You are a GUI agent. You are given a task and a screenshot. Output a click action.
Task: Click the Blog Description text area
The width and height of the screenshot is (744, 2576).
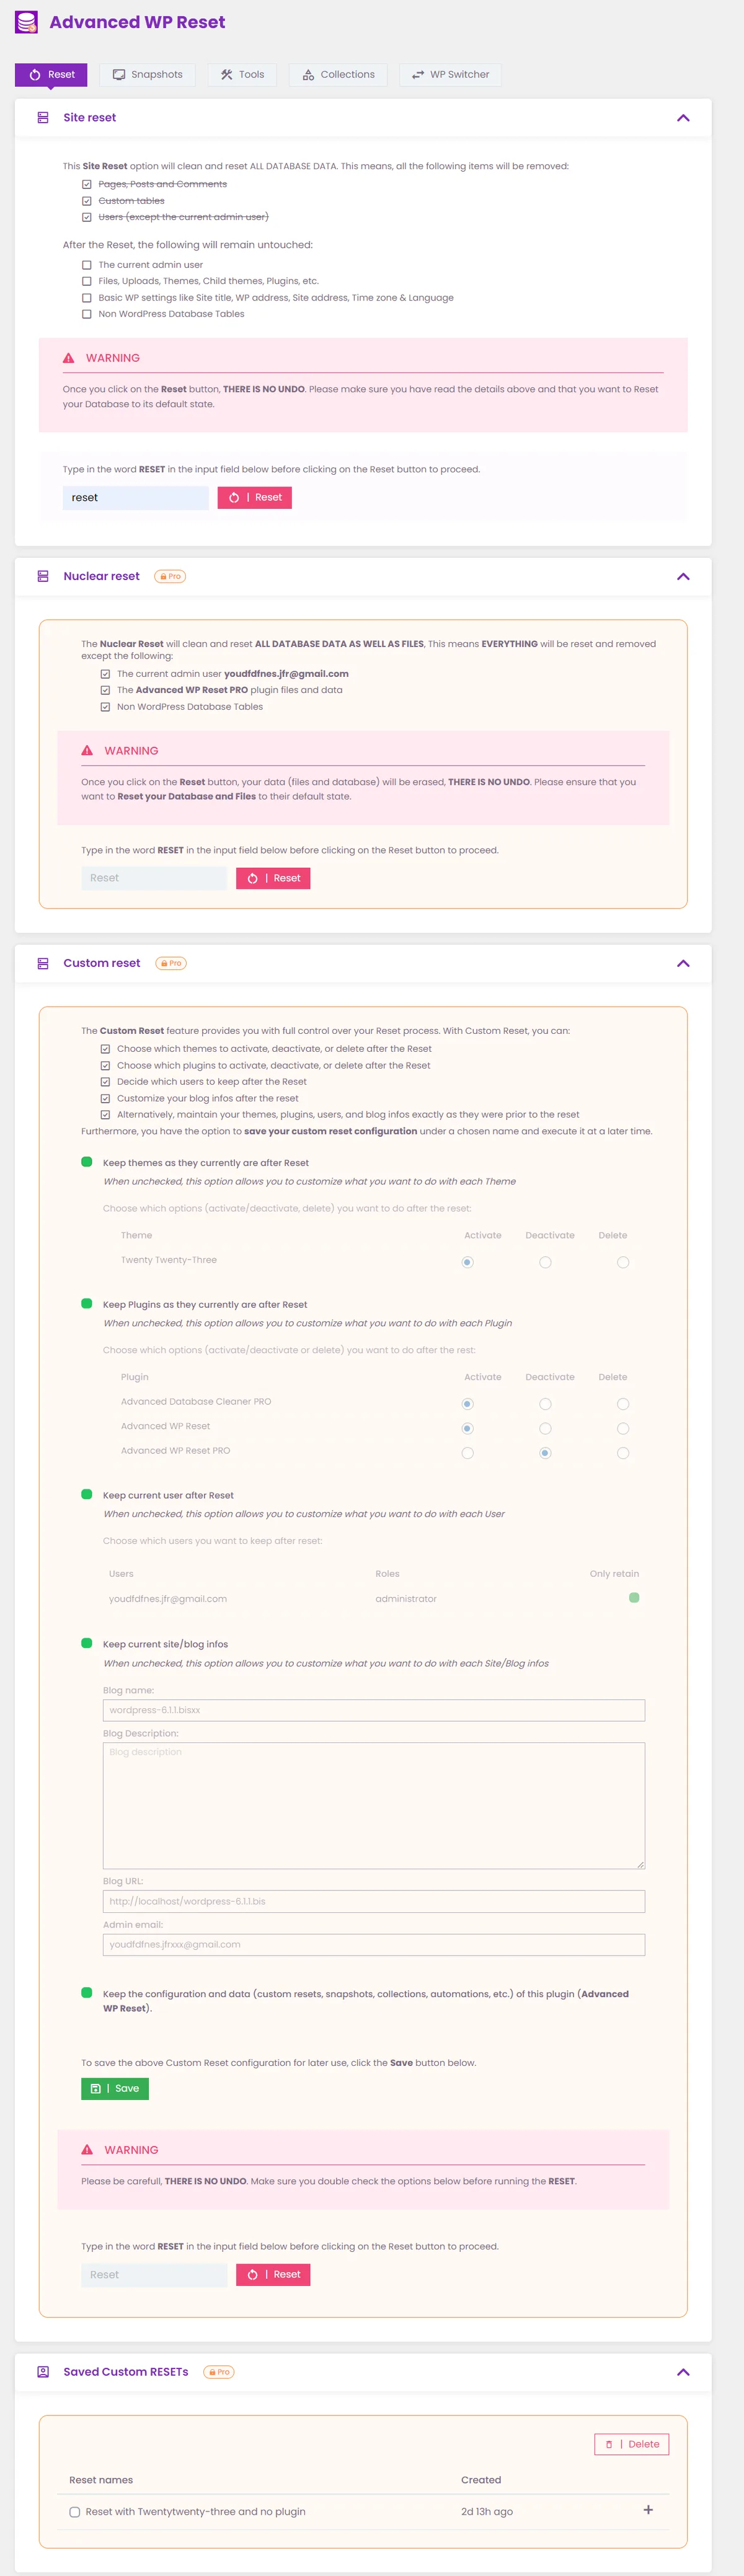click(374, 1806)
